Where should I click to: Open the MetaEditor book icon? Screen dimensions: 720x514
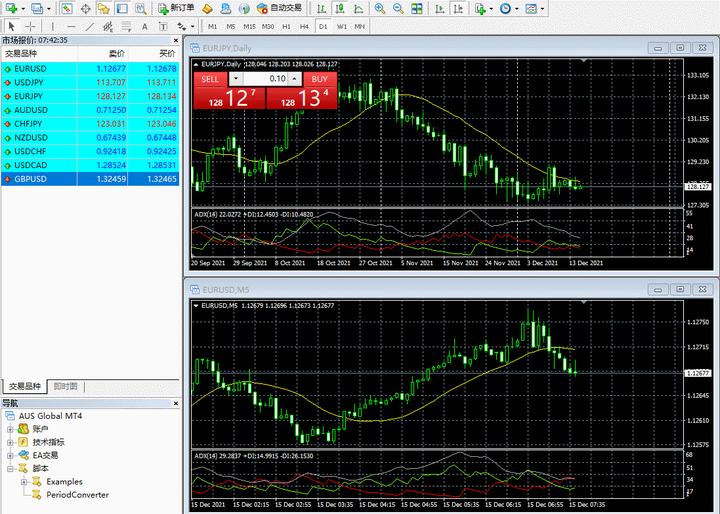[x=208, y=8]
